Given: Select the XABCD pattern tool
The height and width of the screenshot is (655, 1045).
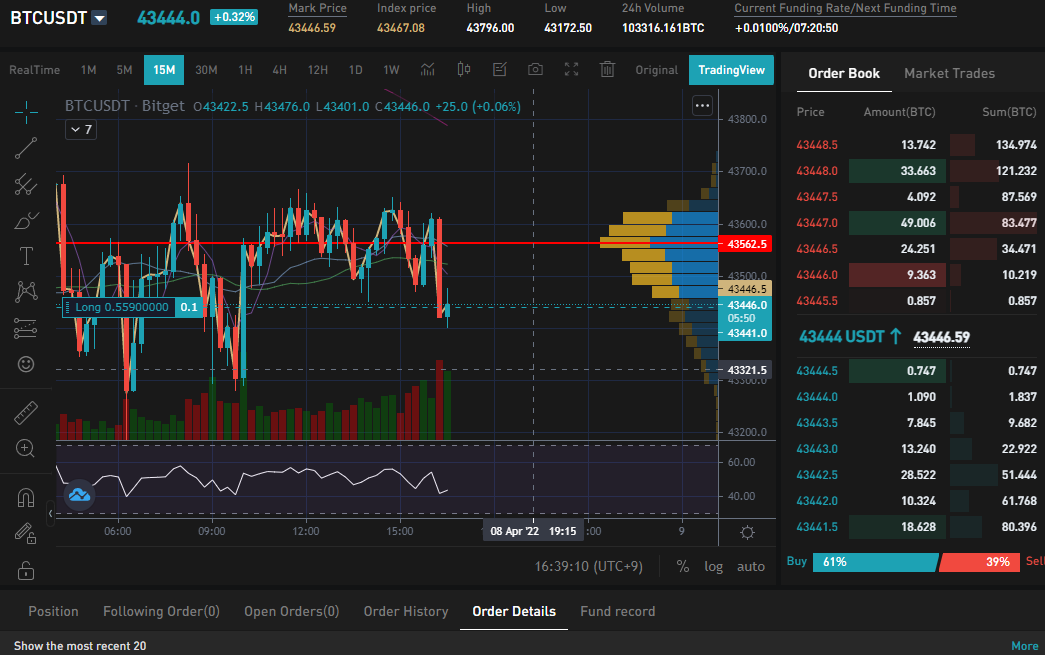Looking at the screenshot, I should [x=26, y=291].
